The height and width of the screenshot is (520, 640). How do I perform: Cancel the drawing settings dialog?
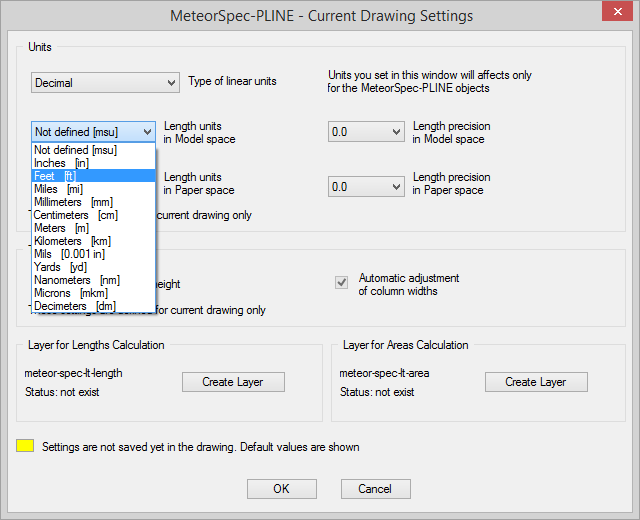[x=376, y=489]
